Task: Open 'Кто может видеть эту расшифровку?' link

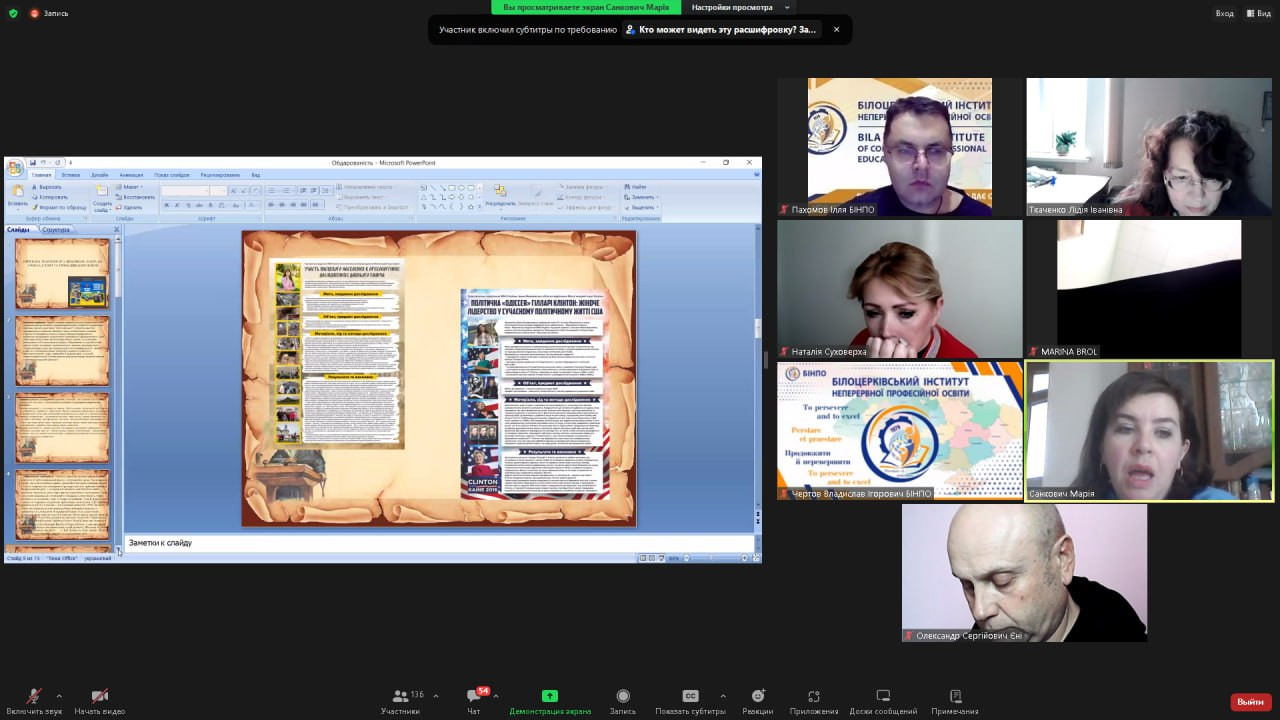Action: (x=721, y=29)
